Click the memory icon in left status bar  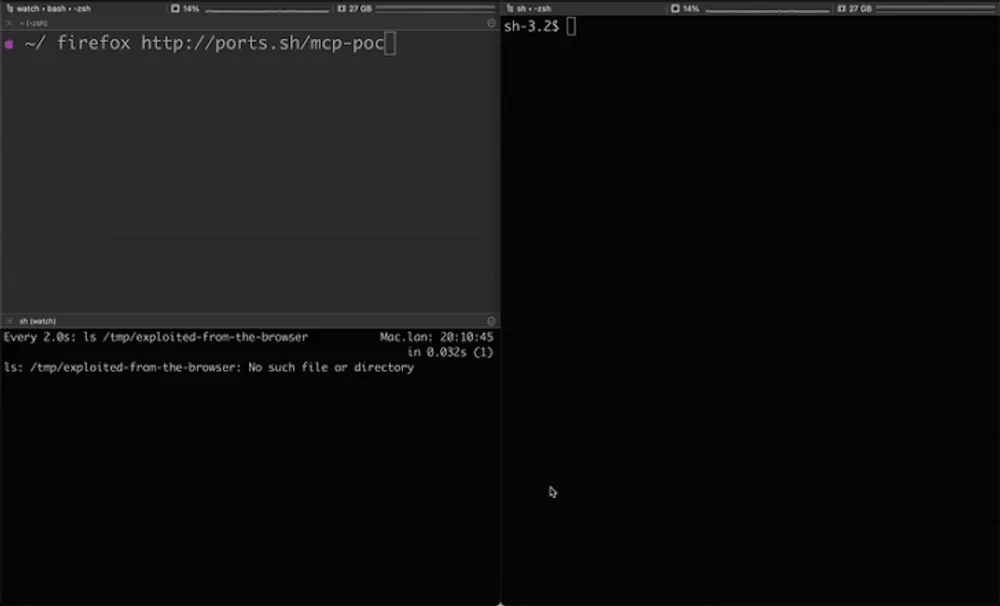tap(341, 8)
